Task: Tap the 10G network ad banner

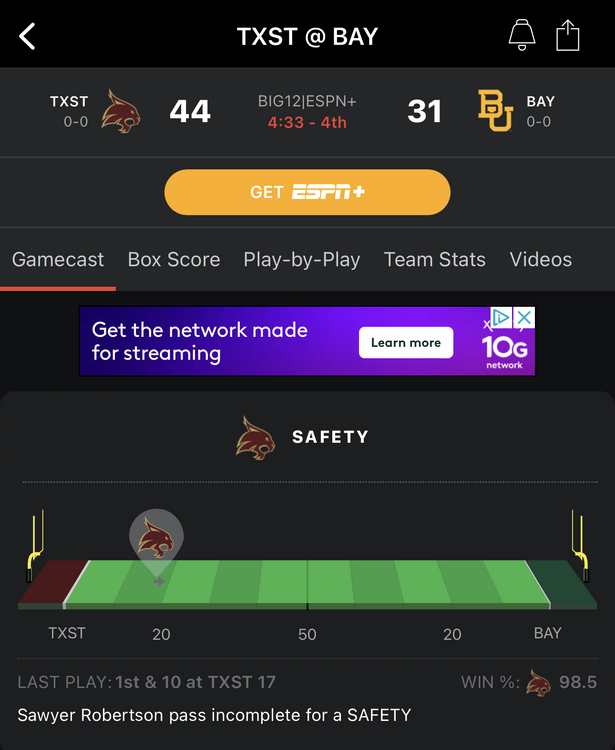Action: 220,341
